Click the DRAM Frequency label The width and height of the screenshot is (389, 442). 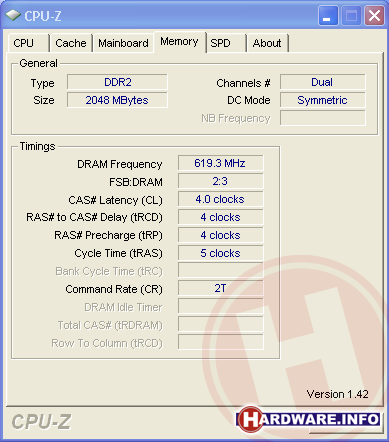pos(120,164)
